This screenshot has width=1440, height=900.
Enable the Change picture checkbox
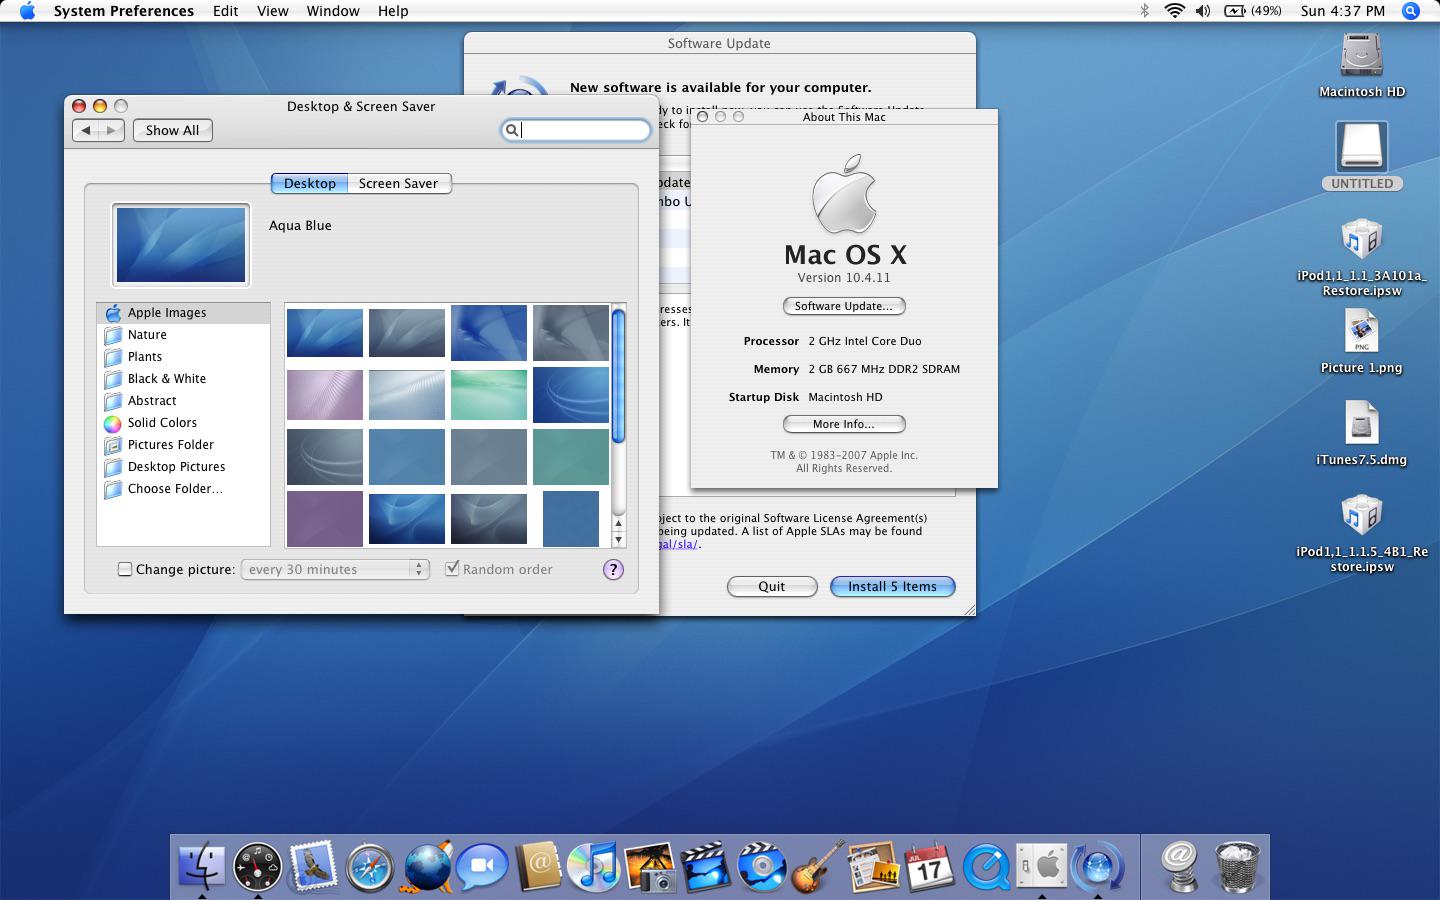tap(125, 569)
